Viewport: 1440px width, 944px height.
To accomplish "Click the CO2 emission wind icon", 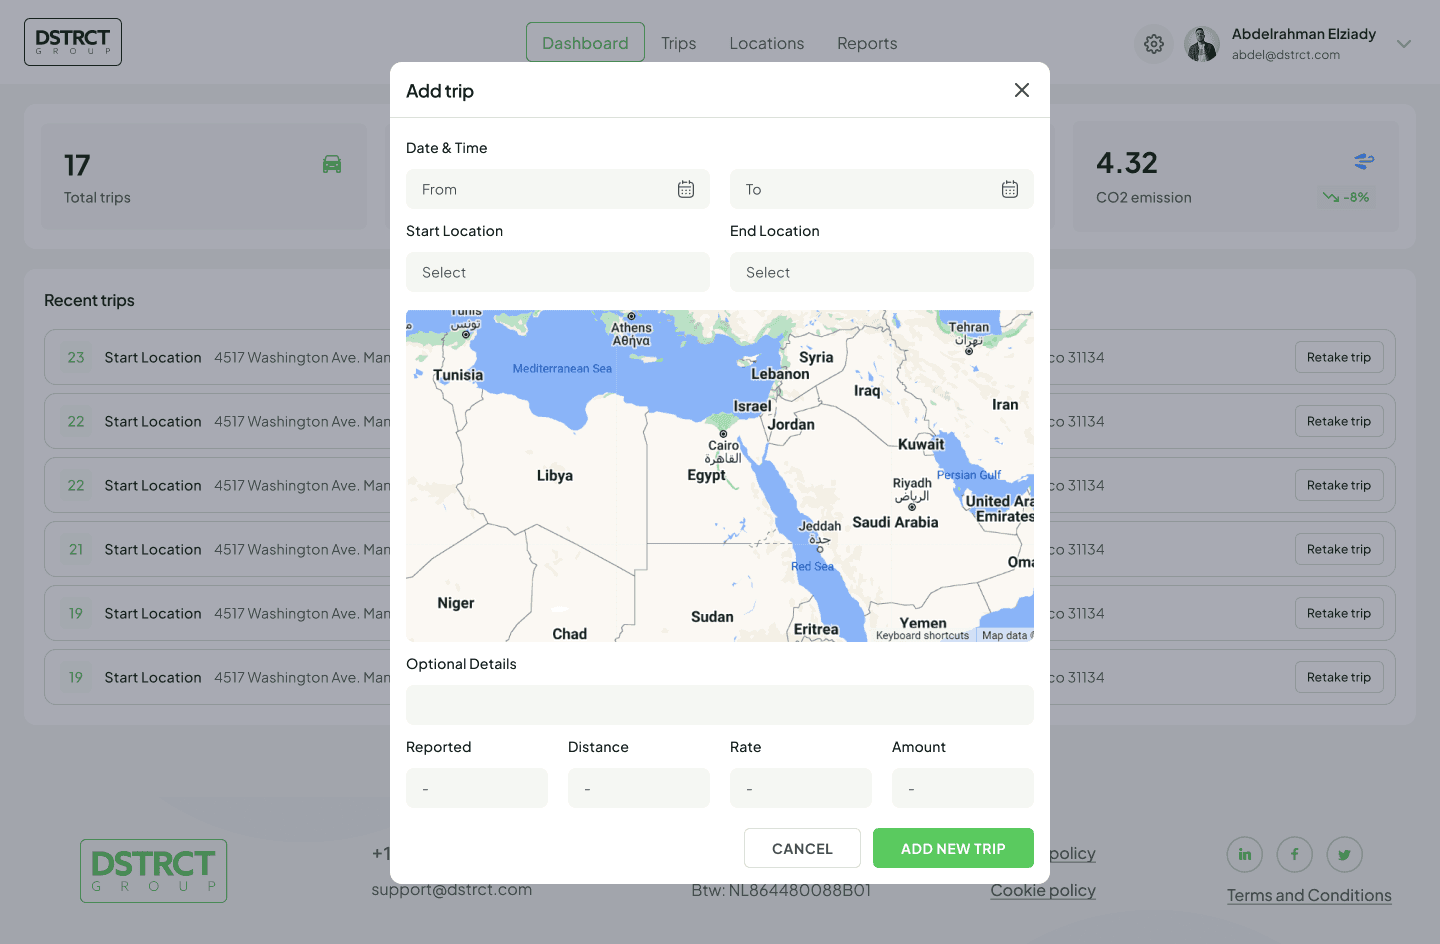I will click(x=1364, y=161).
